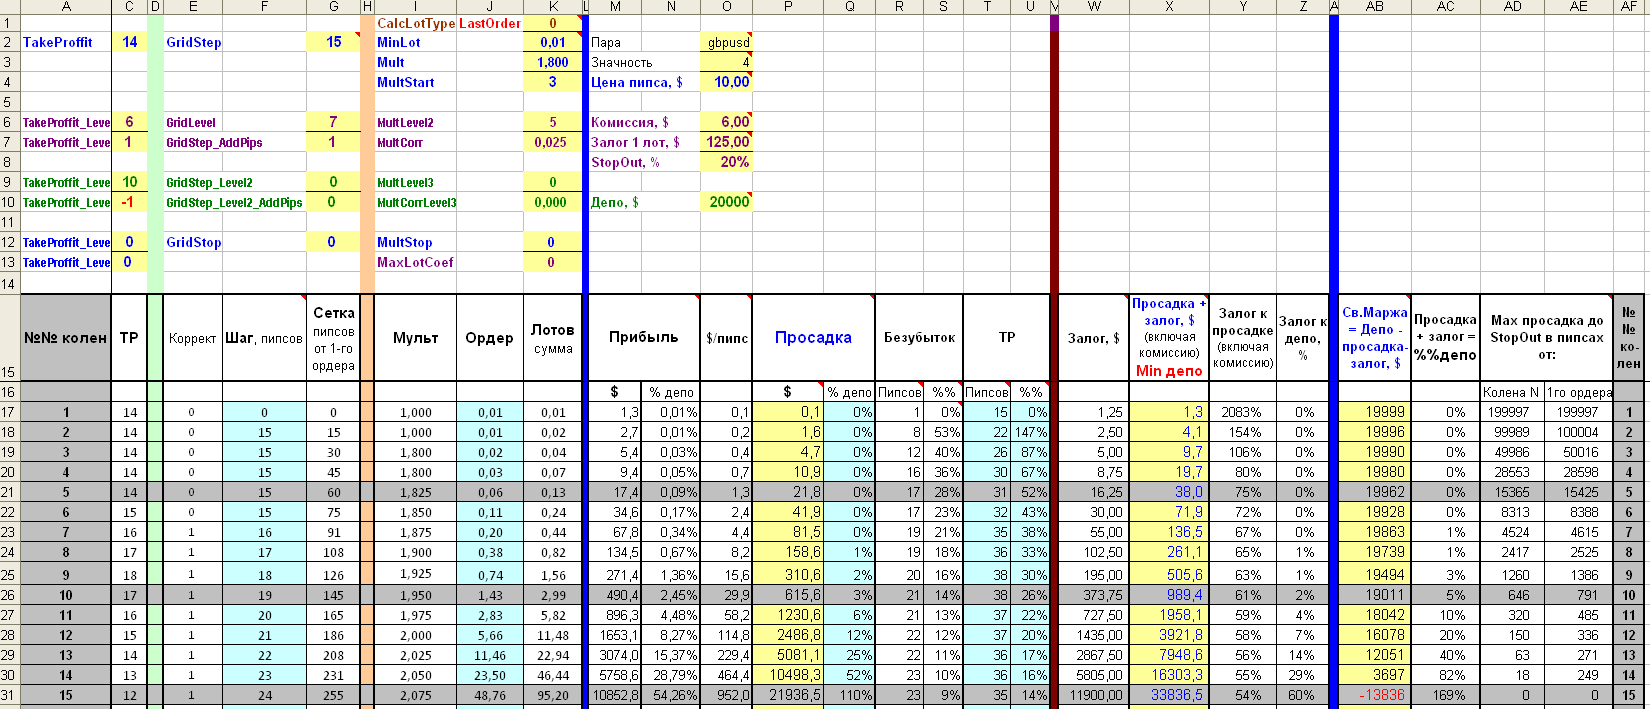Select the GridStep_AddPips label
The height and width of the screenshot is (709, 1650).
[x=214, y=142]
